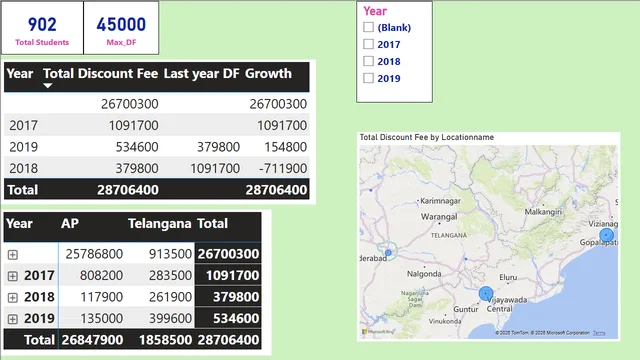Open the Terms link on the map
Viewport: 640px width, 360px height.
coord(599,333)
